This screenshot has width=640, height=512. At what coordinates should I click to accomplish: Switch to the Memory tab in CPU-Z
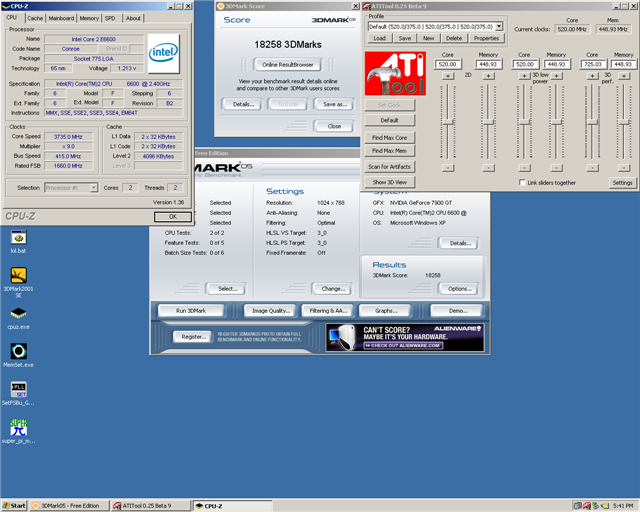pyautogui.click(x=89, y=18)
